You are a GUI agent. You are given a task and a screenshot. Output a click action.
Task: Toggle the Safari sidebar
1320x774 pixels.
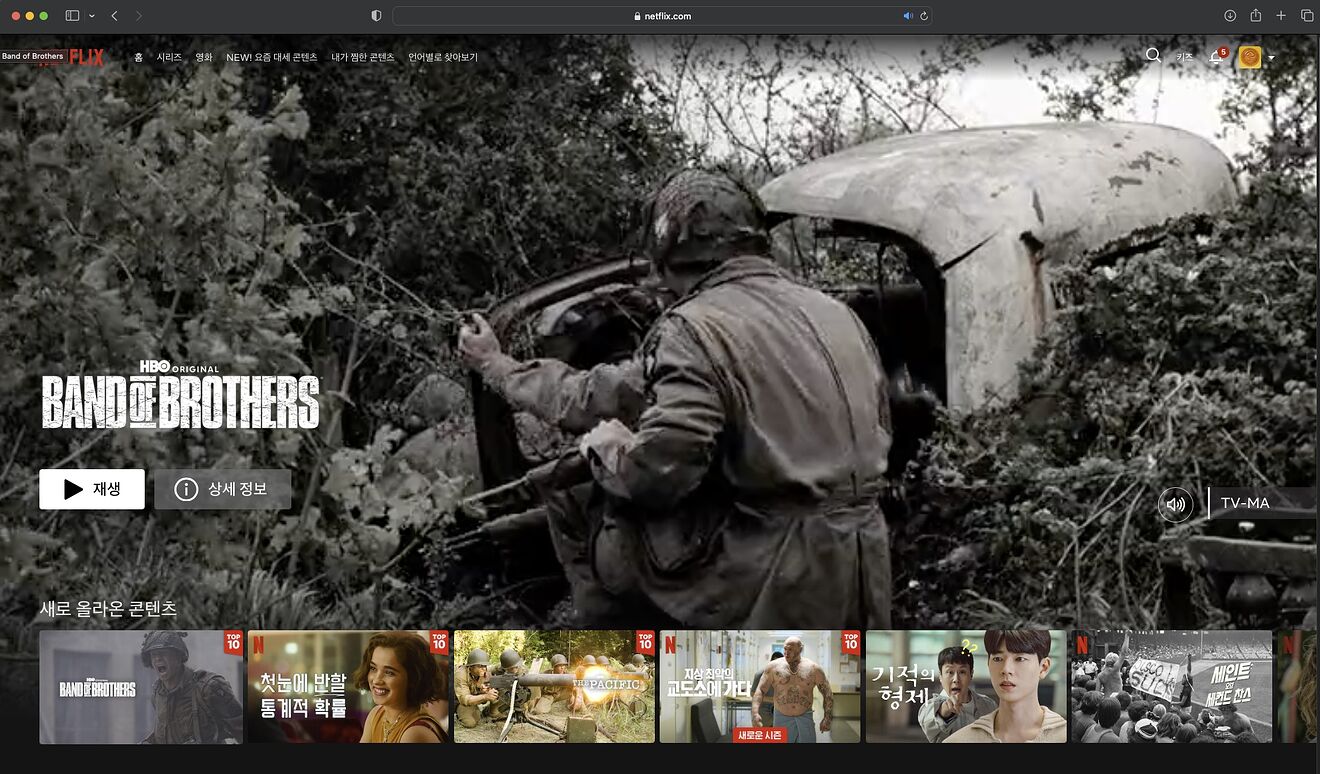tap(72, 16)
